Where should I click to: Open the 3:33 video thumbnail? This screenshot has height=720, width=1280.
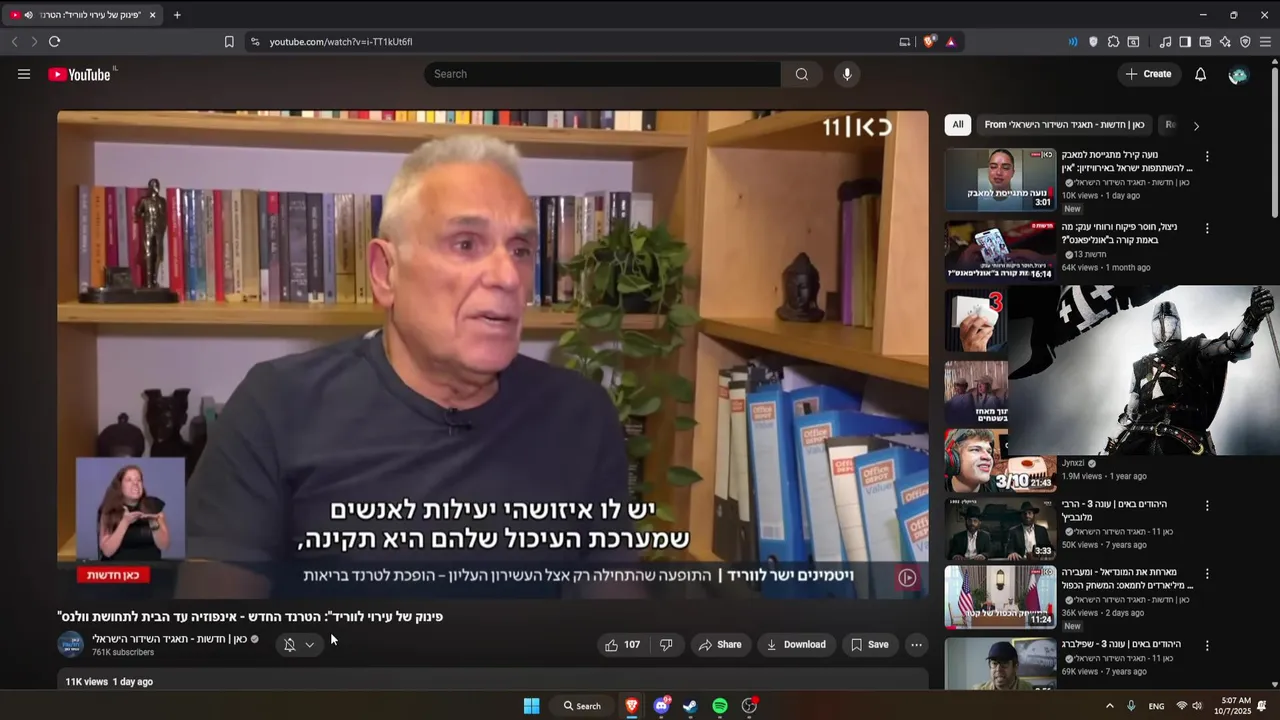[x=1000, y=528]
